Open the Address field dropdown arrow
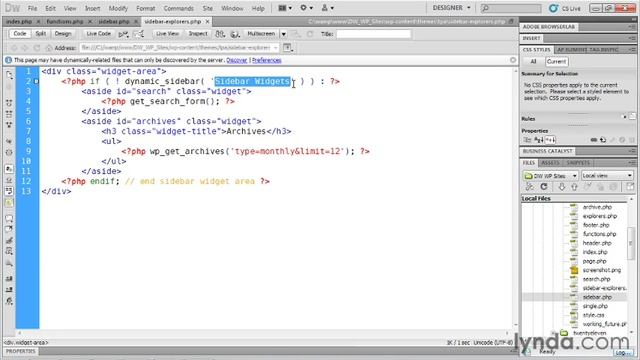The image size is (640, 360). pos(276,48)
